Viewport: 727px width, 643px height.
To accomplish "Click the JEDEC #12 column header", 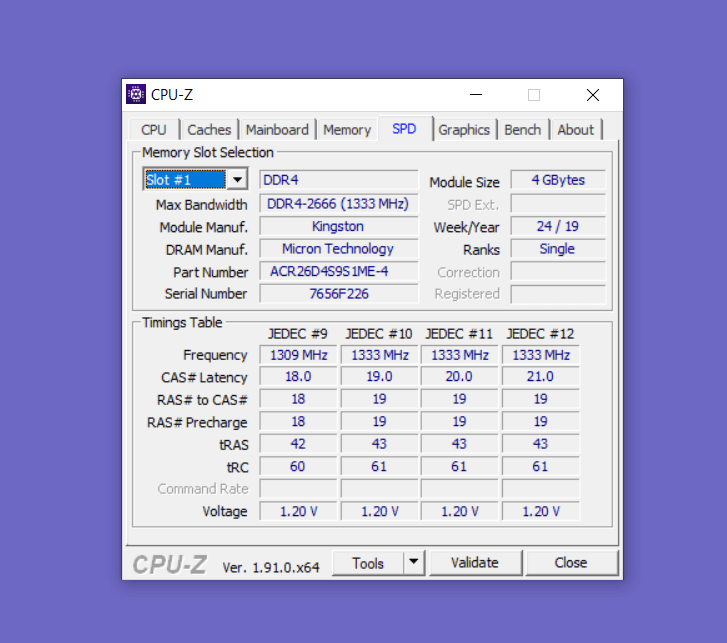I will tap(540, 334).
